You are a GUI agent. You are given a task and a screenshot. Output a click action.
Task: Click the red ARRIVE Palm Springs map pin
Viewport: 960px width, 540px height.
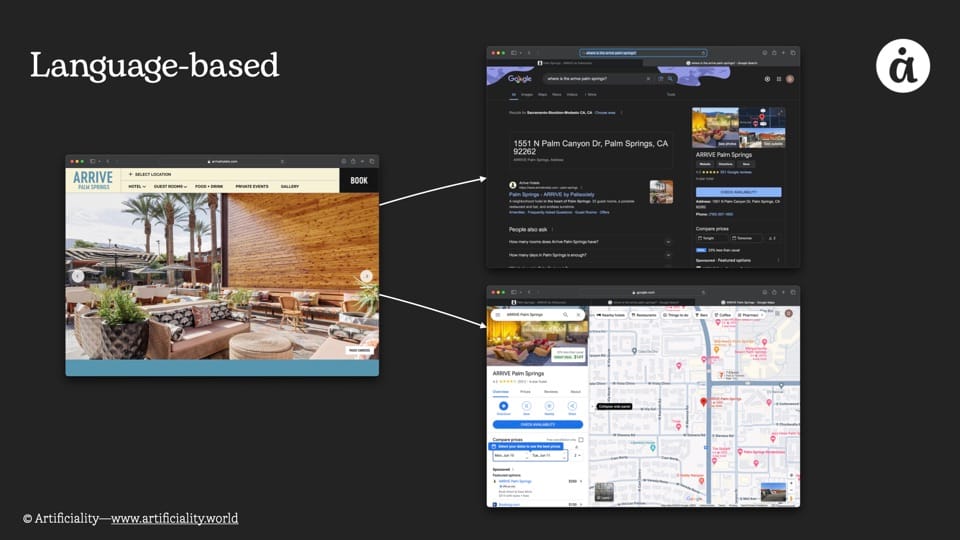pyautogui.click(x=703, y=402)
